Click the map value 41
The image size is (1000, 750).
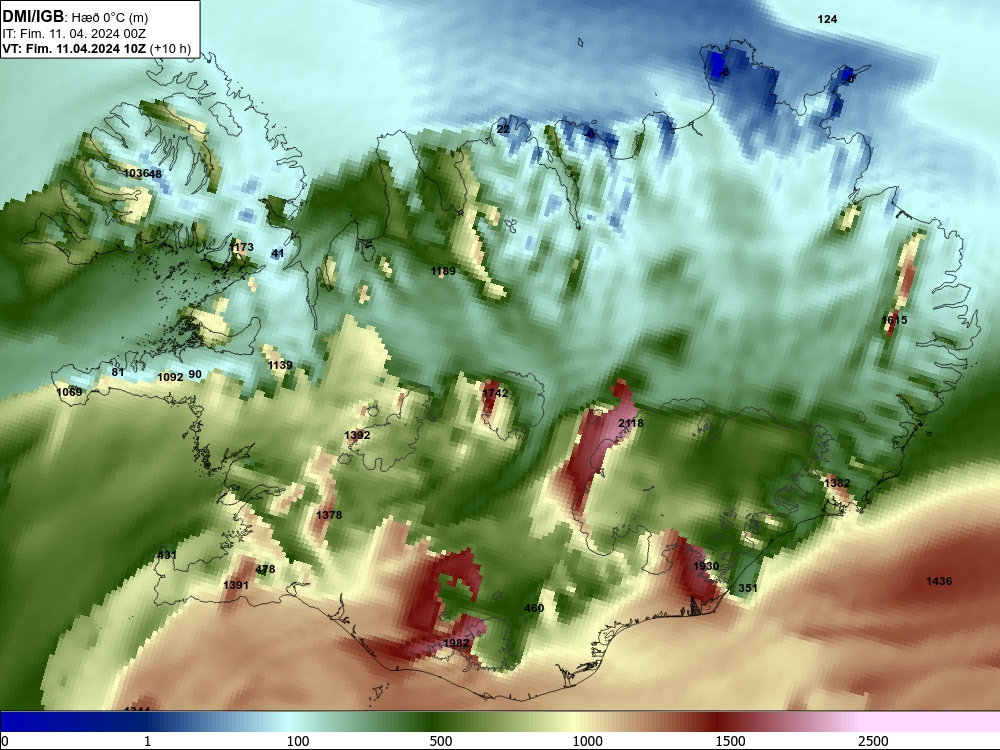click(277, 253)
